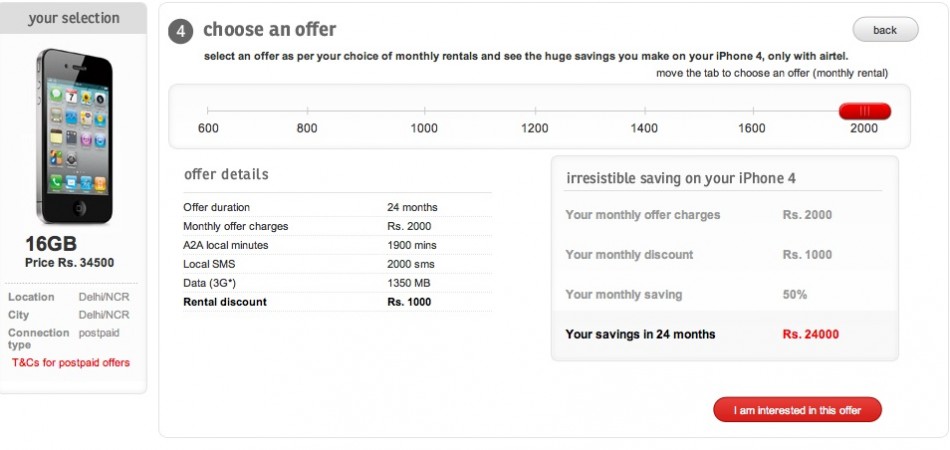The height and width of the screenshot is (450, 950).
Task: Click 'Your savings in 24 months' row
Action: pyautogui.click(x=724, y=334)
